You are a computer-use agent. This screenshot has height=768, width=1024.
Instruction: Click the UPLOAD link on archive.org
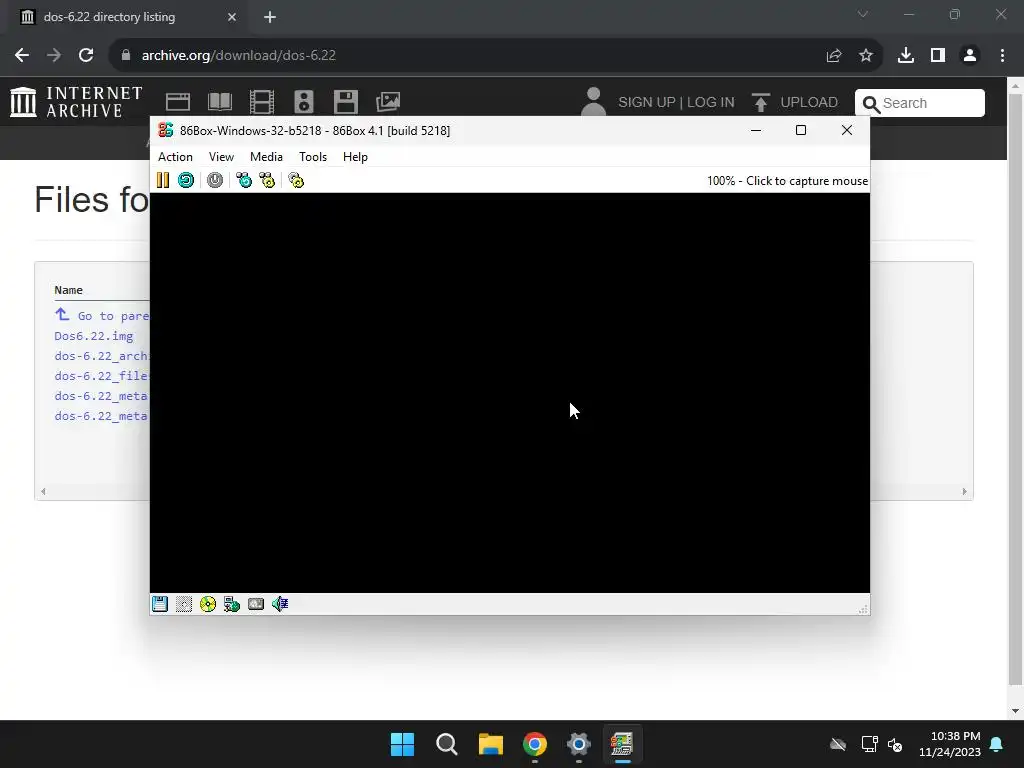[x=795, y=103]
